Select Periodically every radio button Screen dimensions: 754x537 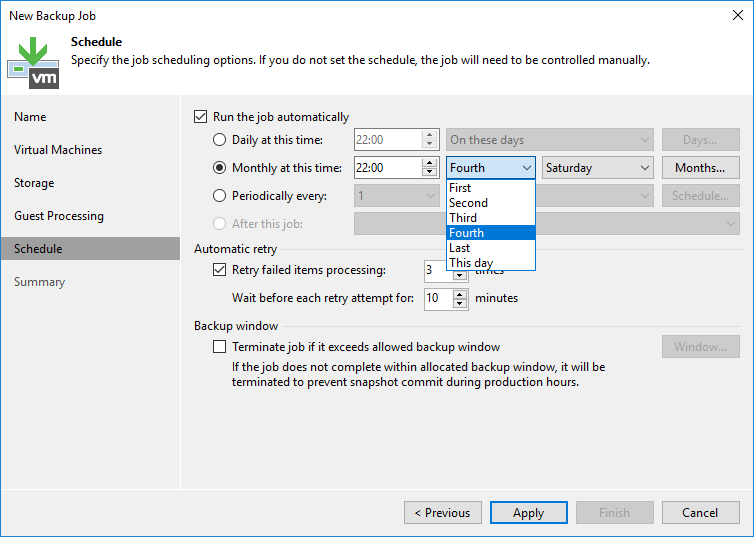220,196
